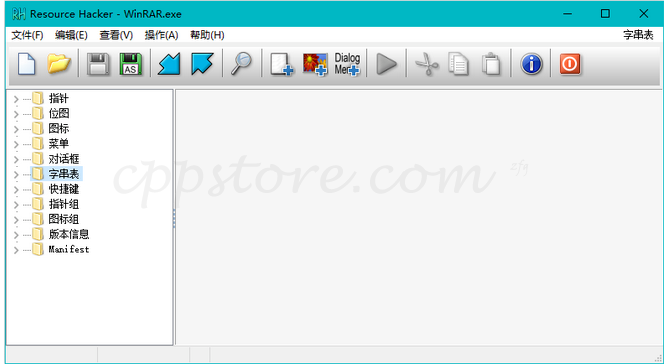Screen dimensions: 665x364
Task: Click the Paste clipboard icon
Action: (491, 64)
